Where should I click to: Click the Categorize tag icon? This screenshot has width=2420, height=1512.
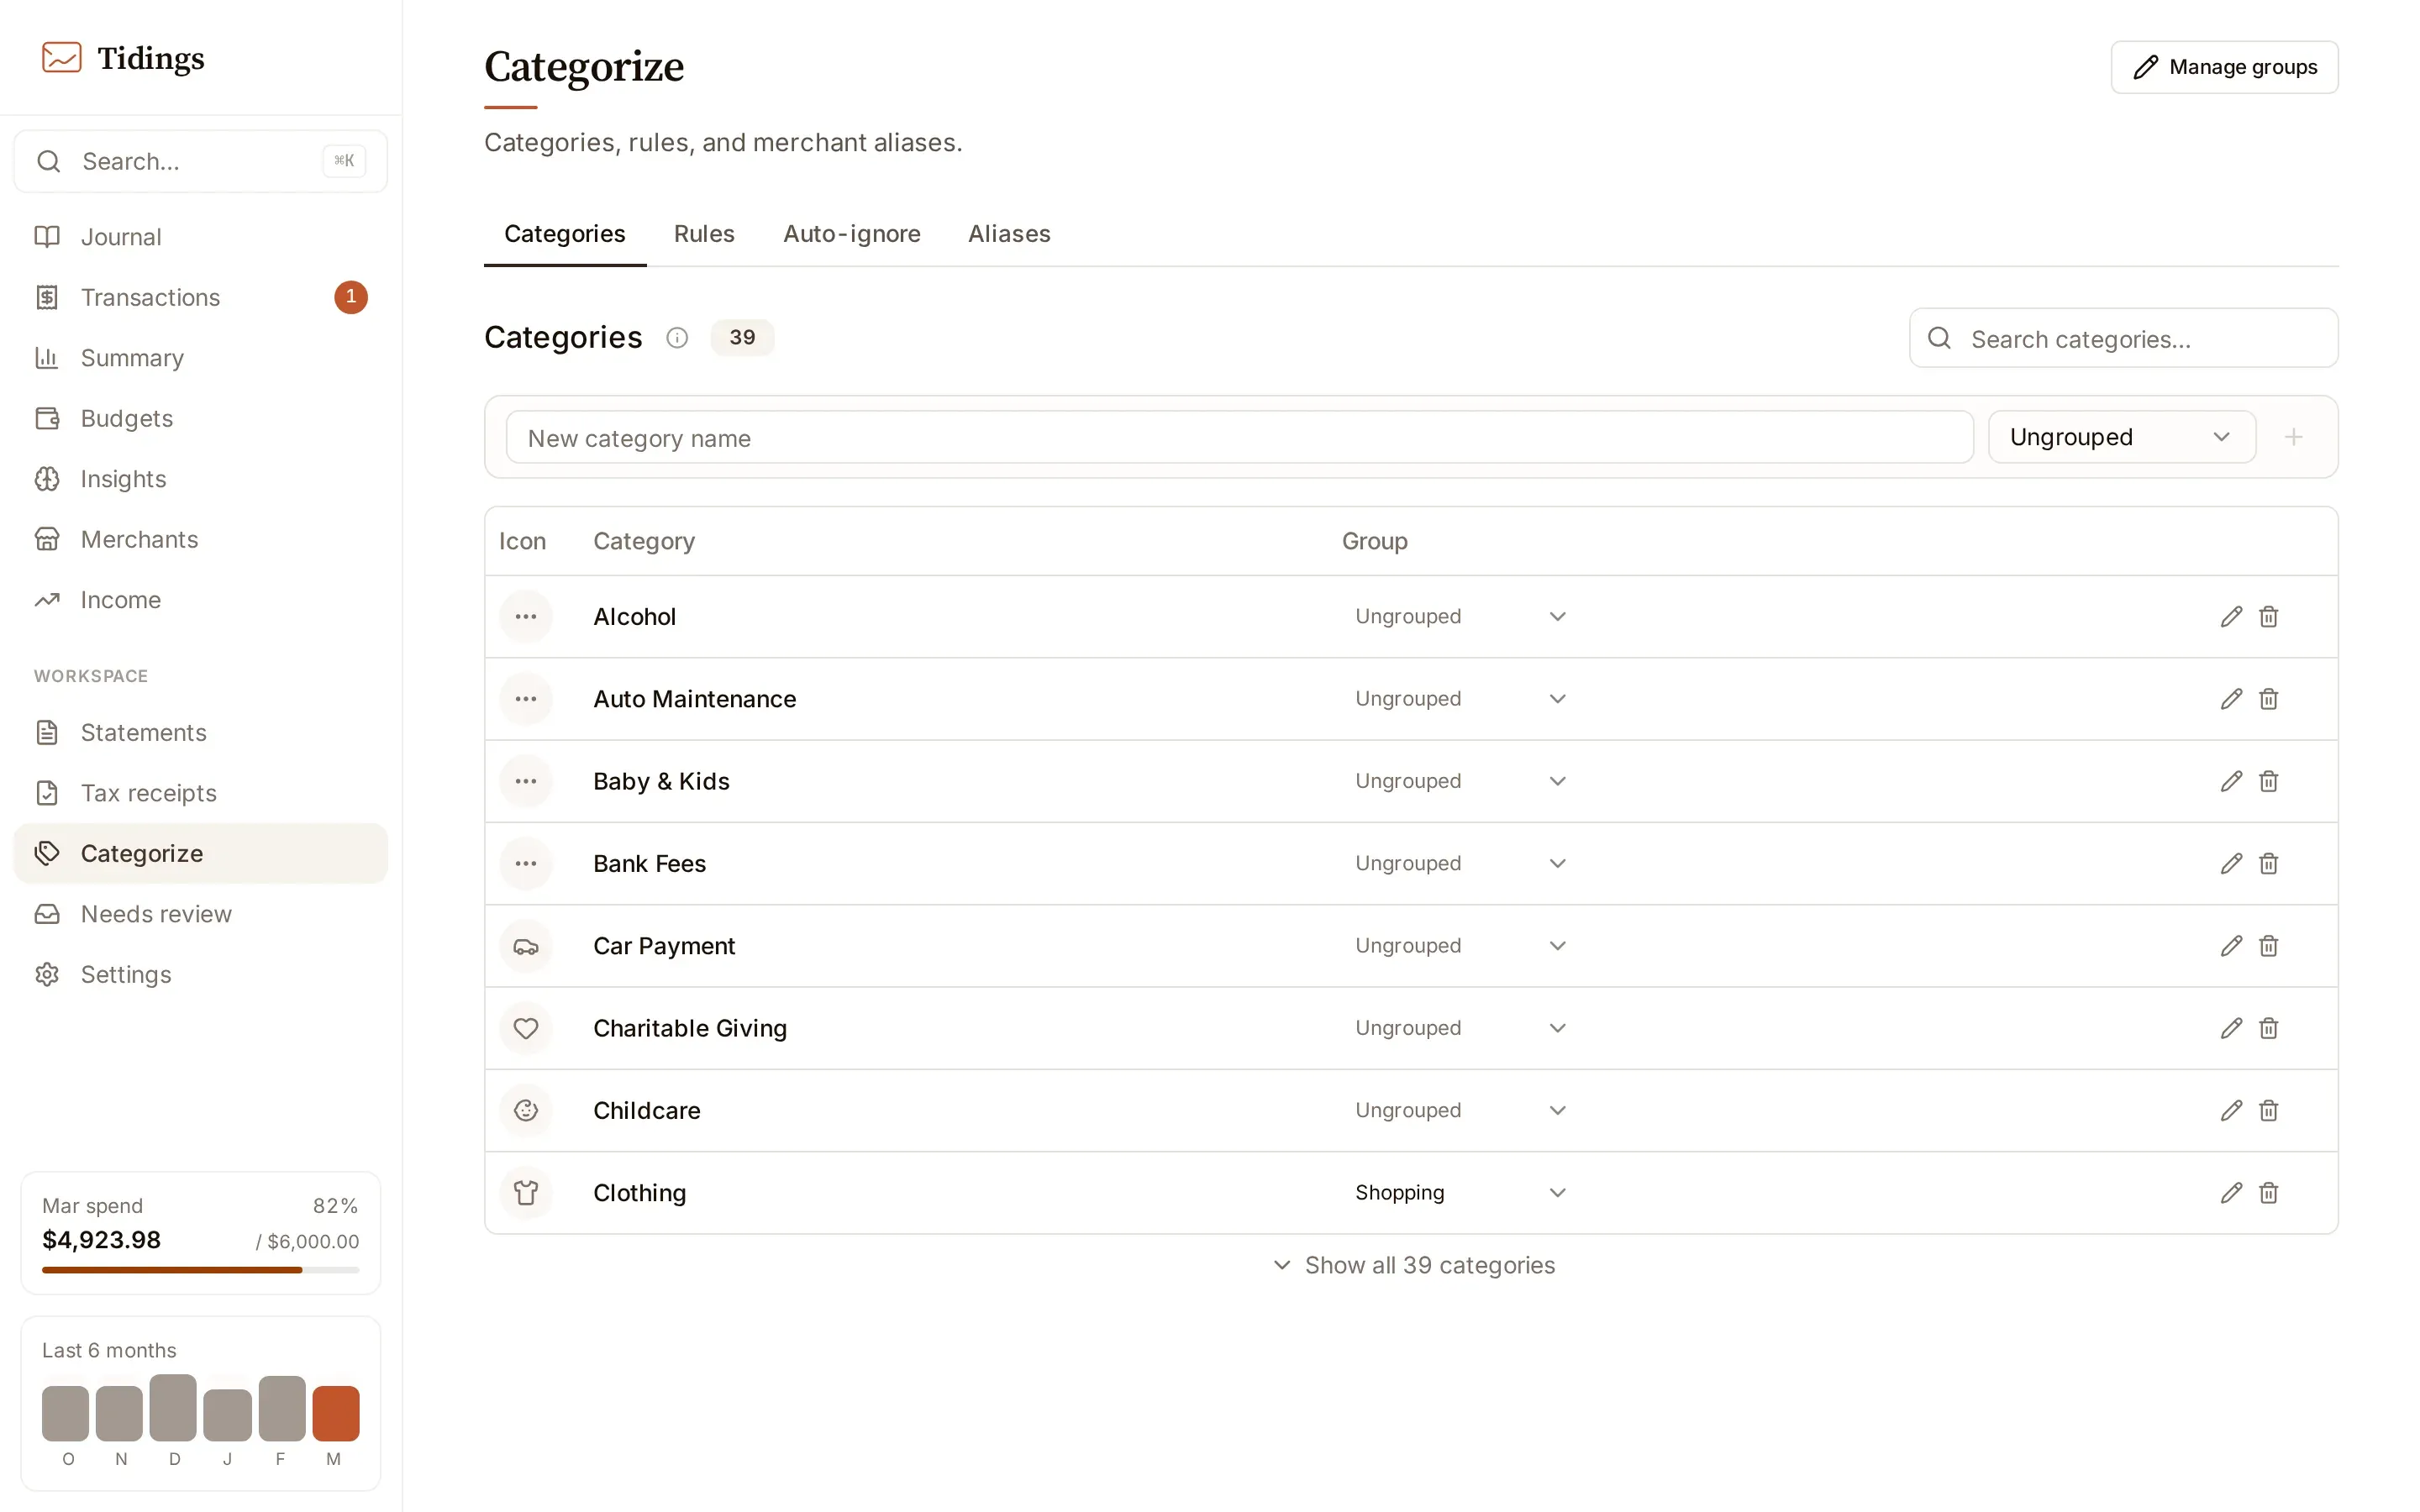[x=47, y=853]
